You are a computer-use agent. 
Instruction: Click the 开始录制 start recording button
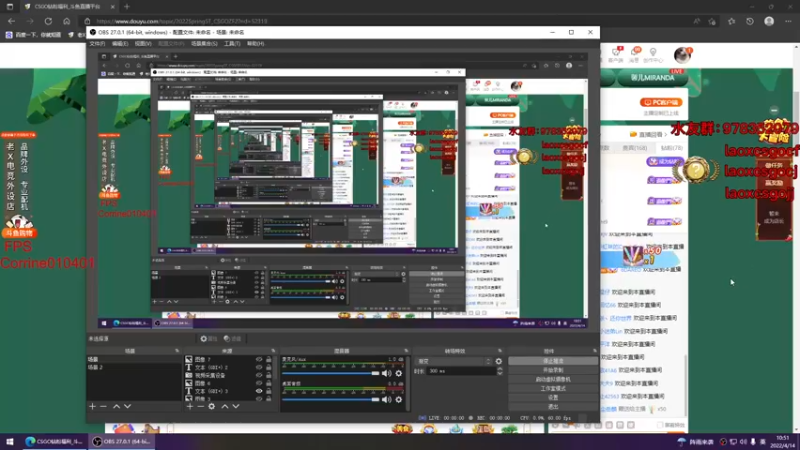553,370
